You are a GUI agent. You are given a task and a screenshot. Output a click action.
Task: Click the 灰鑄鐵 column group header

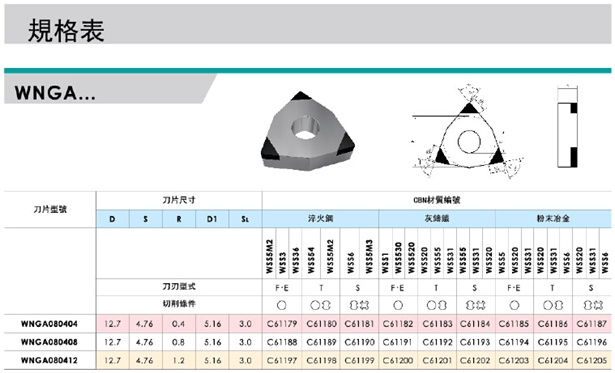437,218
